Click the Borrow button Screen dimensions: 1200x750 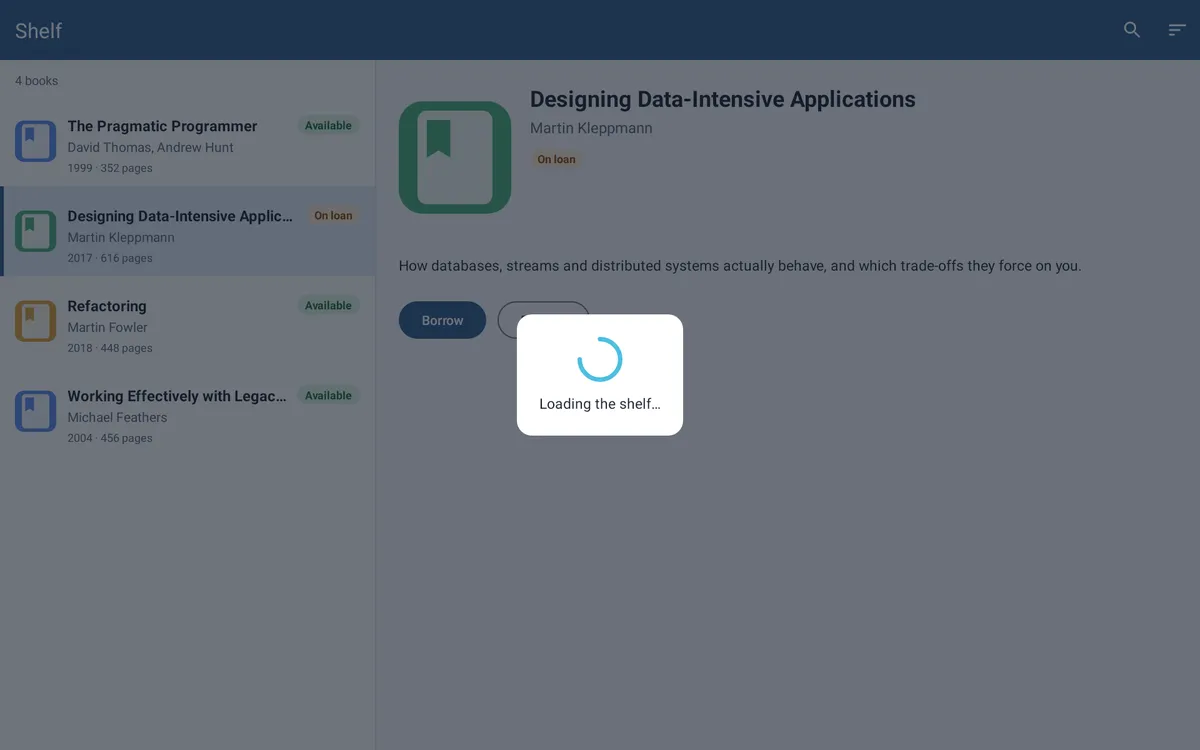pos(442,320)
